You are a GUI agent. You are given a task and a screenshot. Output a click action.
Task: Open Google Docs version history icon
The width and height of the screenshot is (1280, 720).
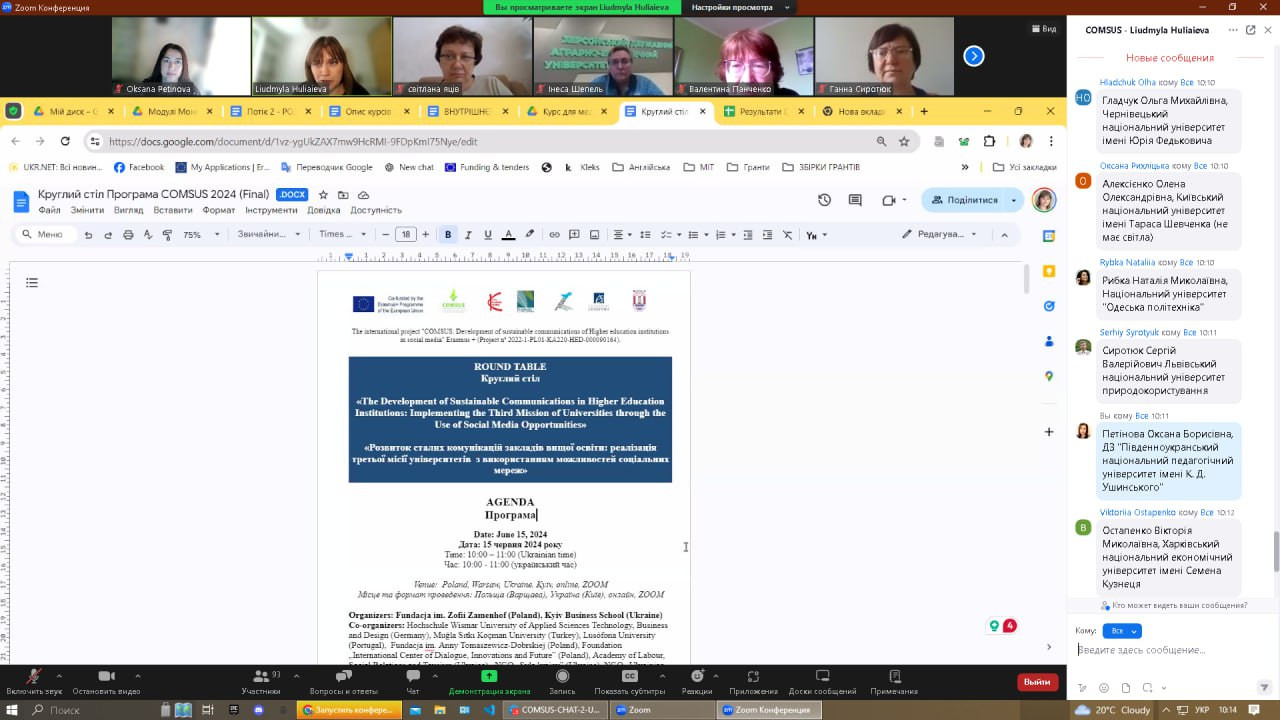[x=824, y=200]
